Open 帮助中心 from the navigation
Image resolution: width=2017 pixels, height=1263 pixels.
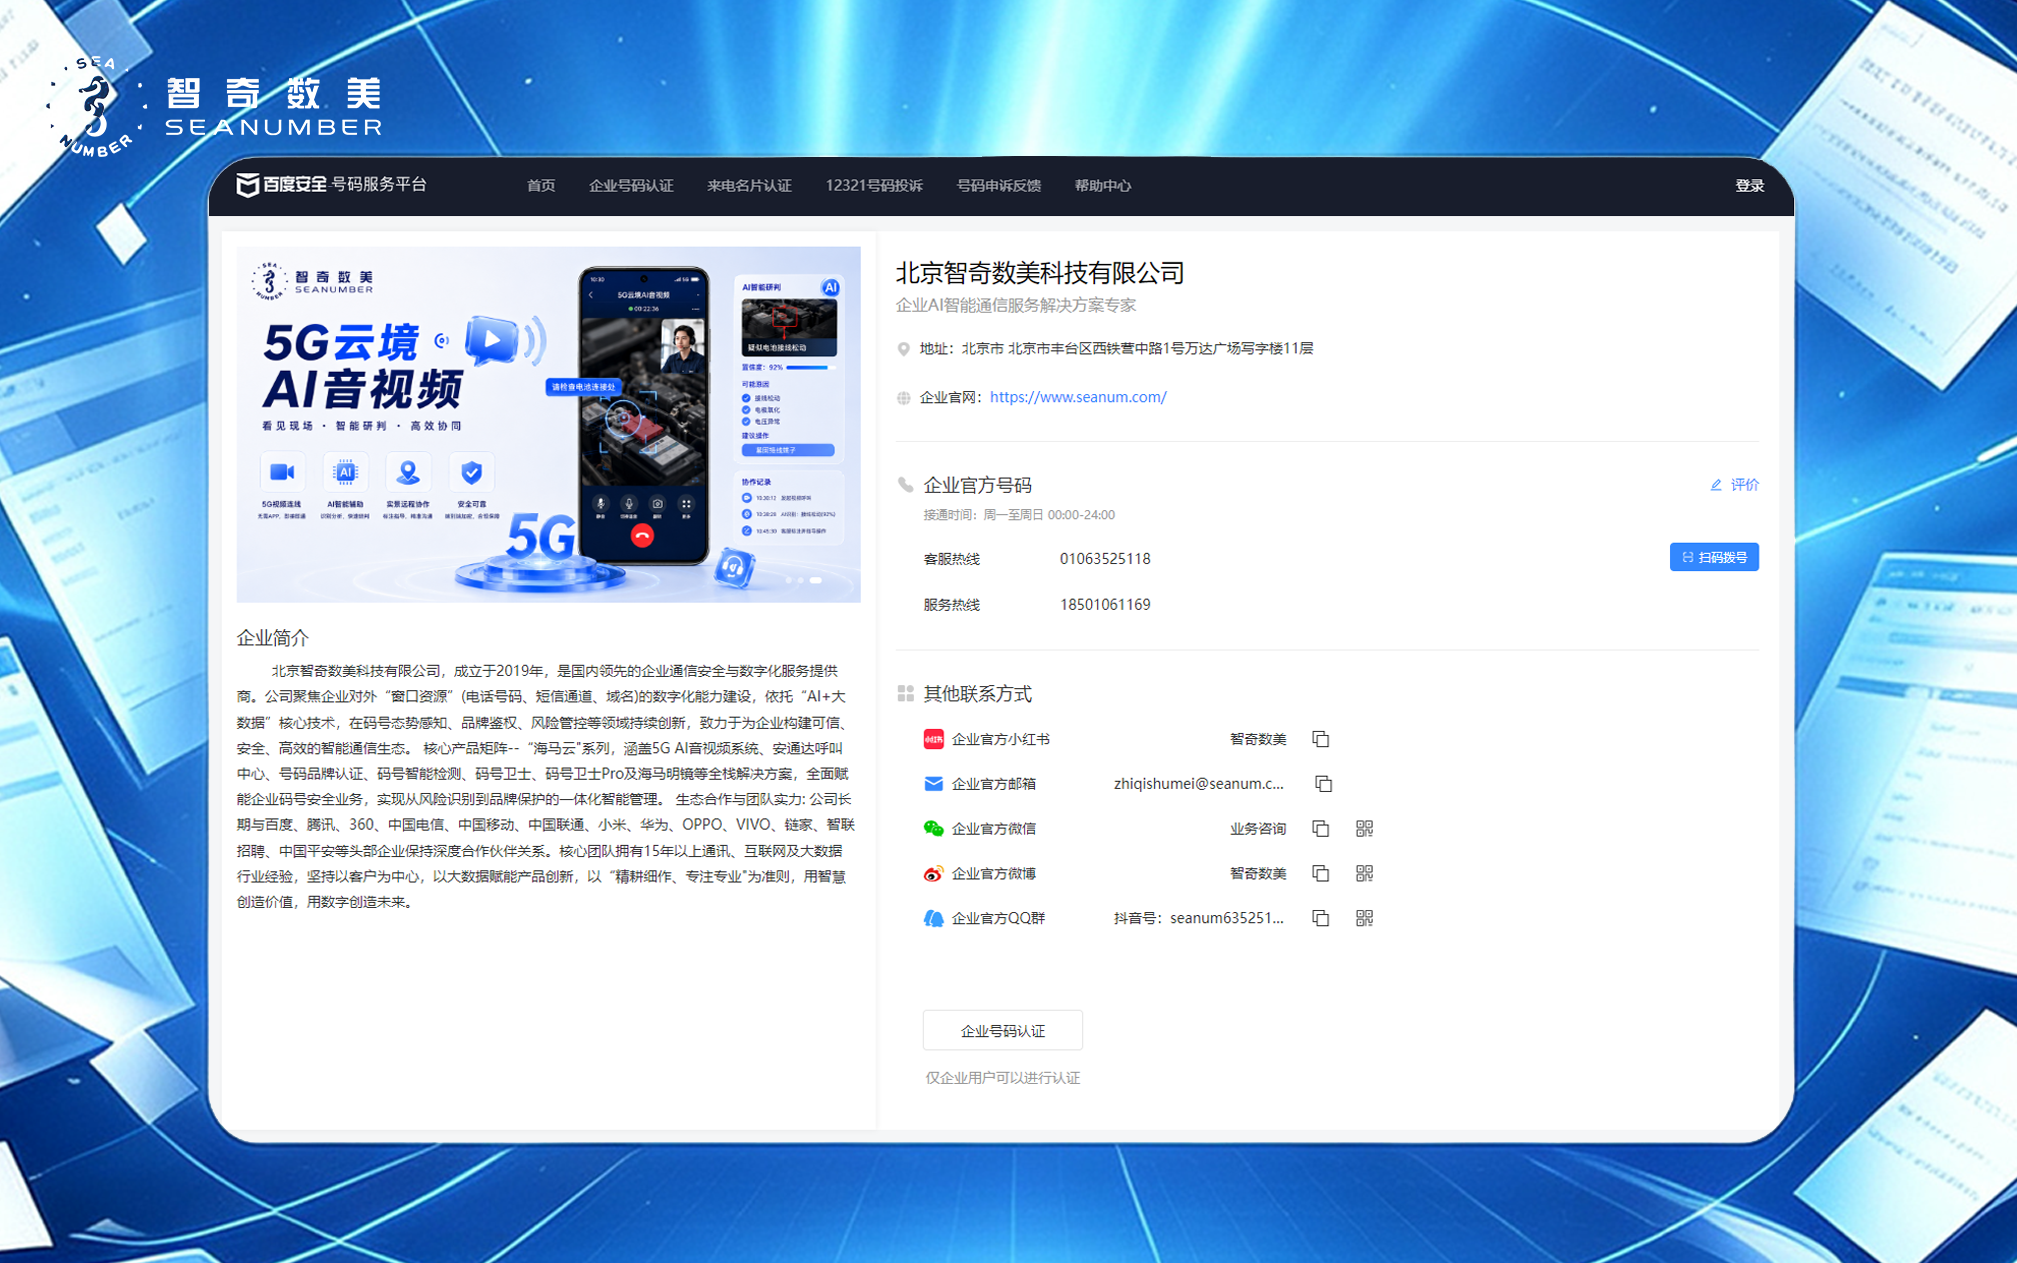(1103, 186)
